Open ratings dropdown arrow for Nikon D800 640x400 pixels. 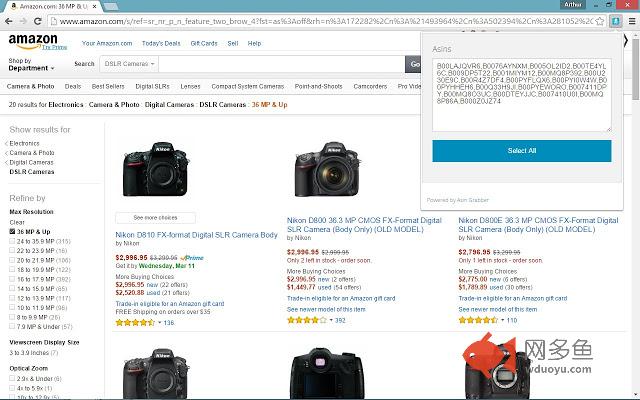click(331, 320)
